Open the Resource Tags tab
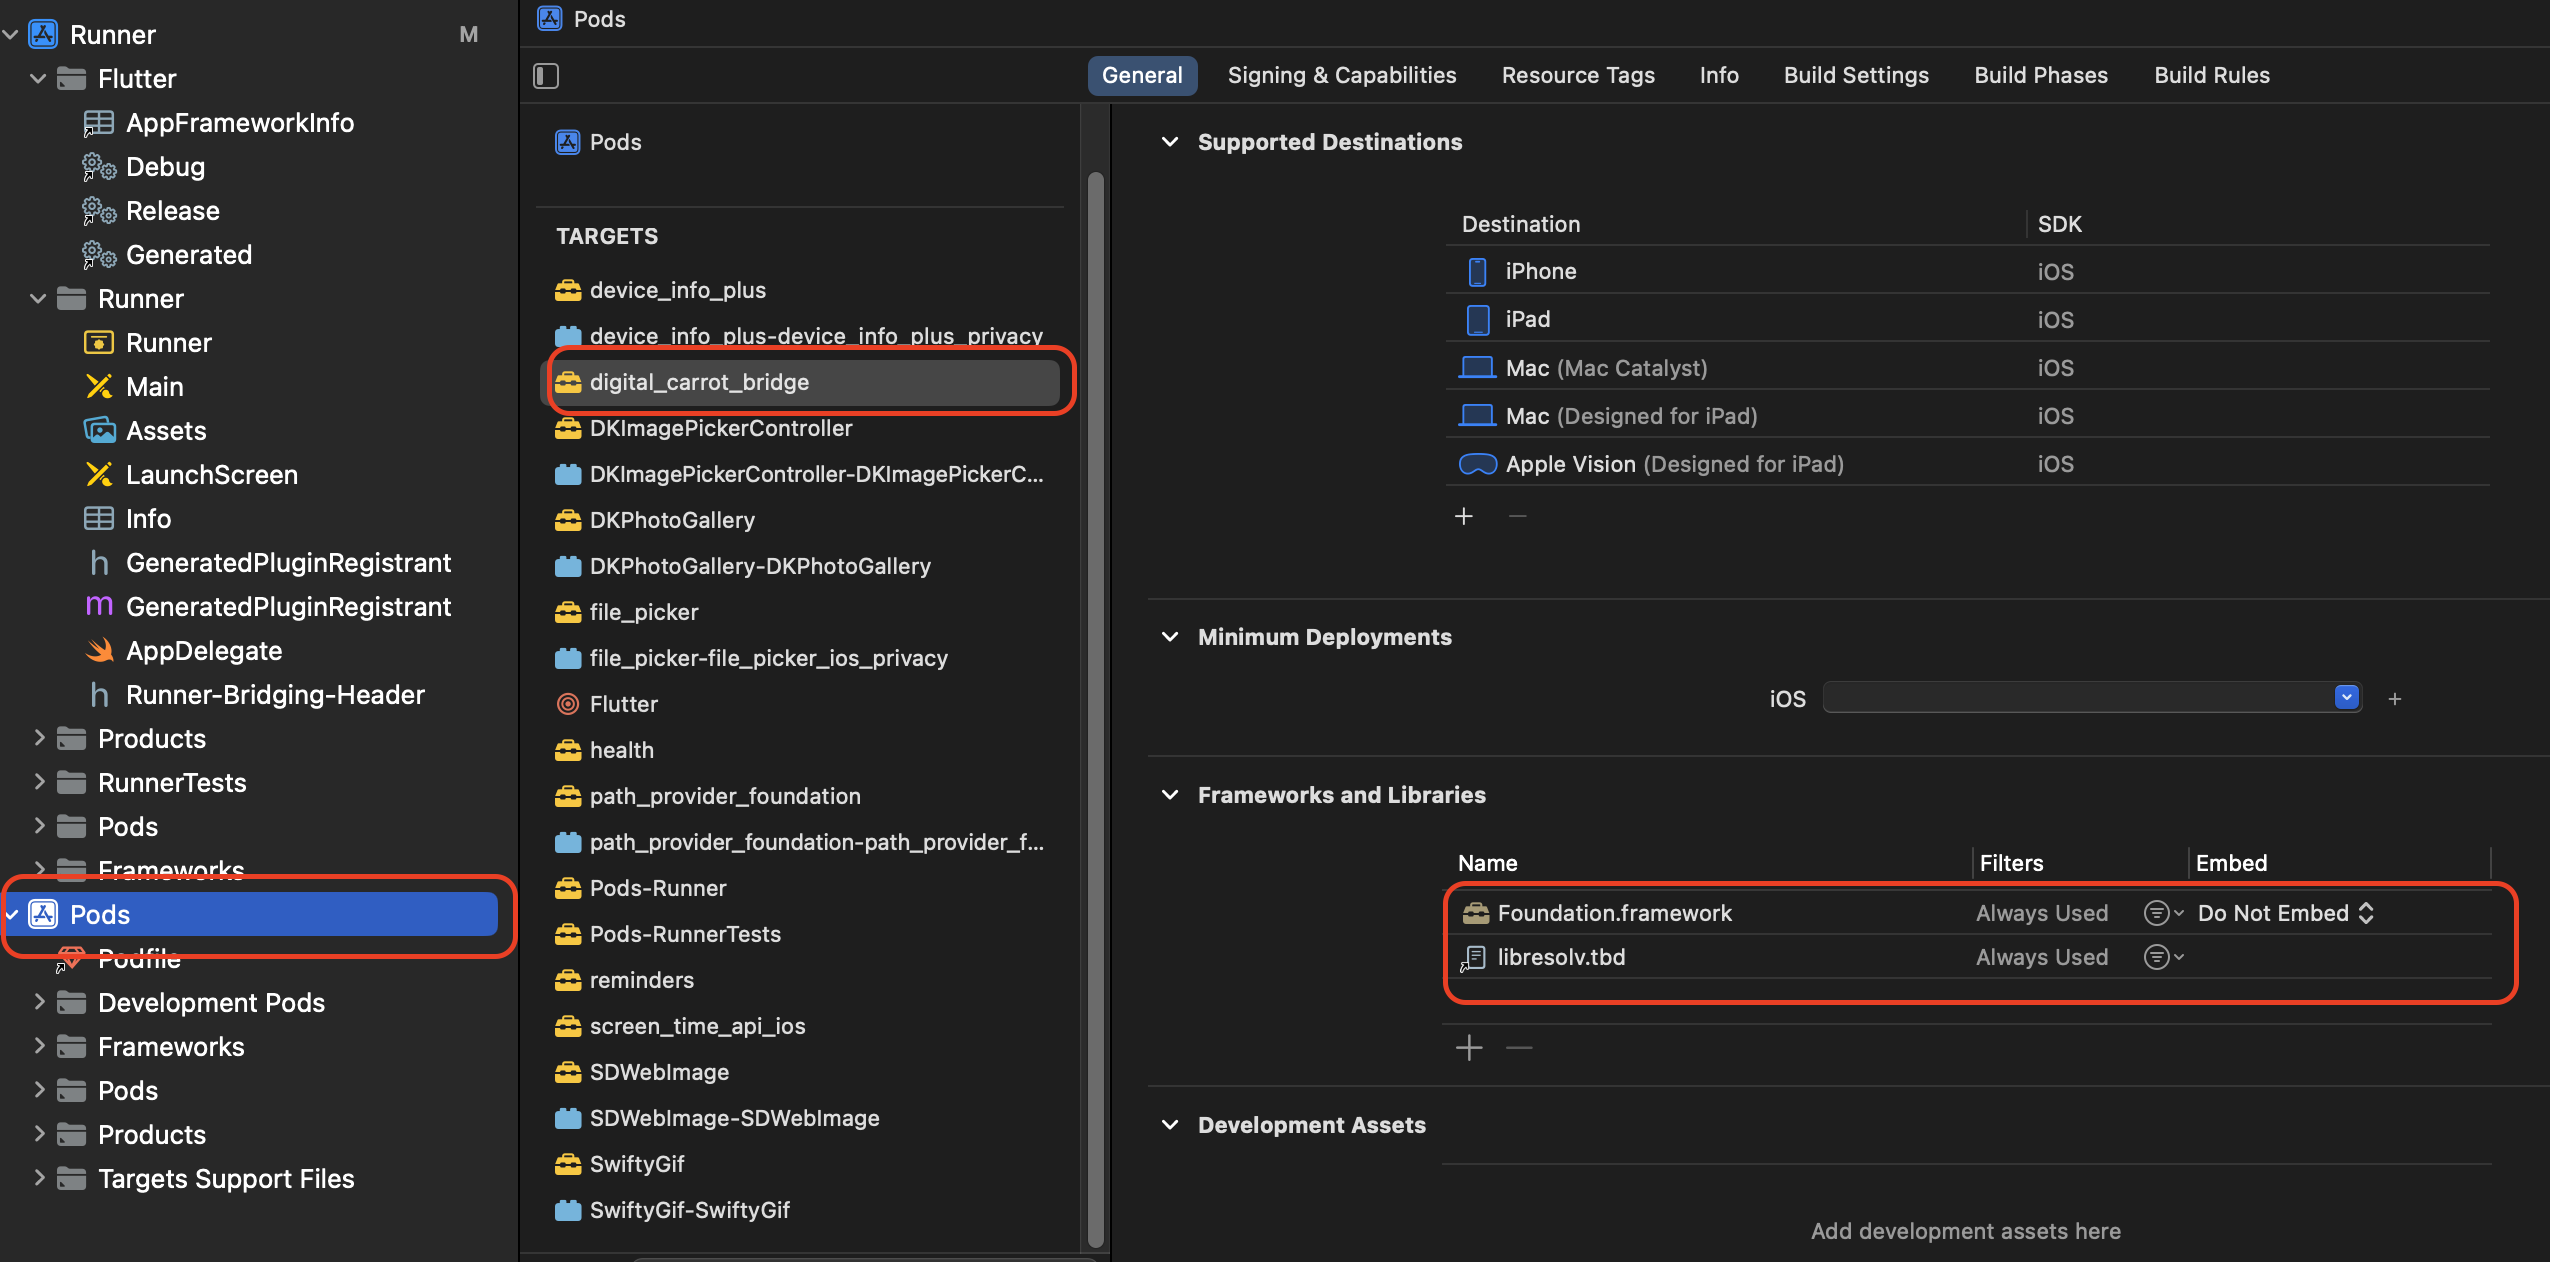Screen dimensions: 2550x1262 [1578, 76]
